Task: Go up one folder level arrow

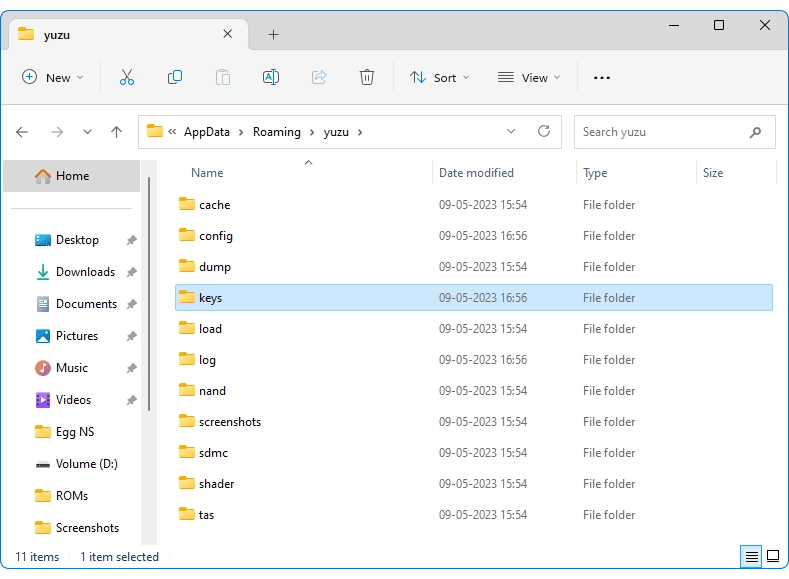Action: [116, 132]
